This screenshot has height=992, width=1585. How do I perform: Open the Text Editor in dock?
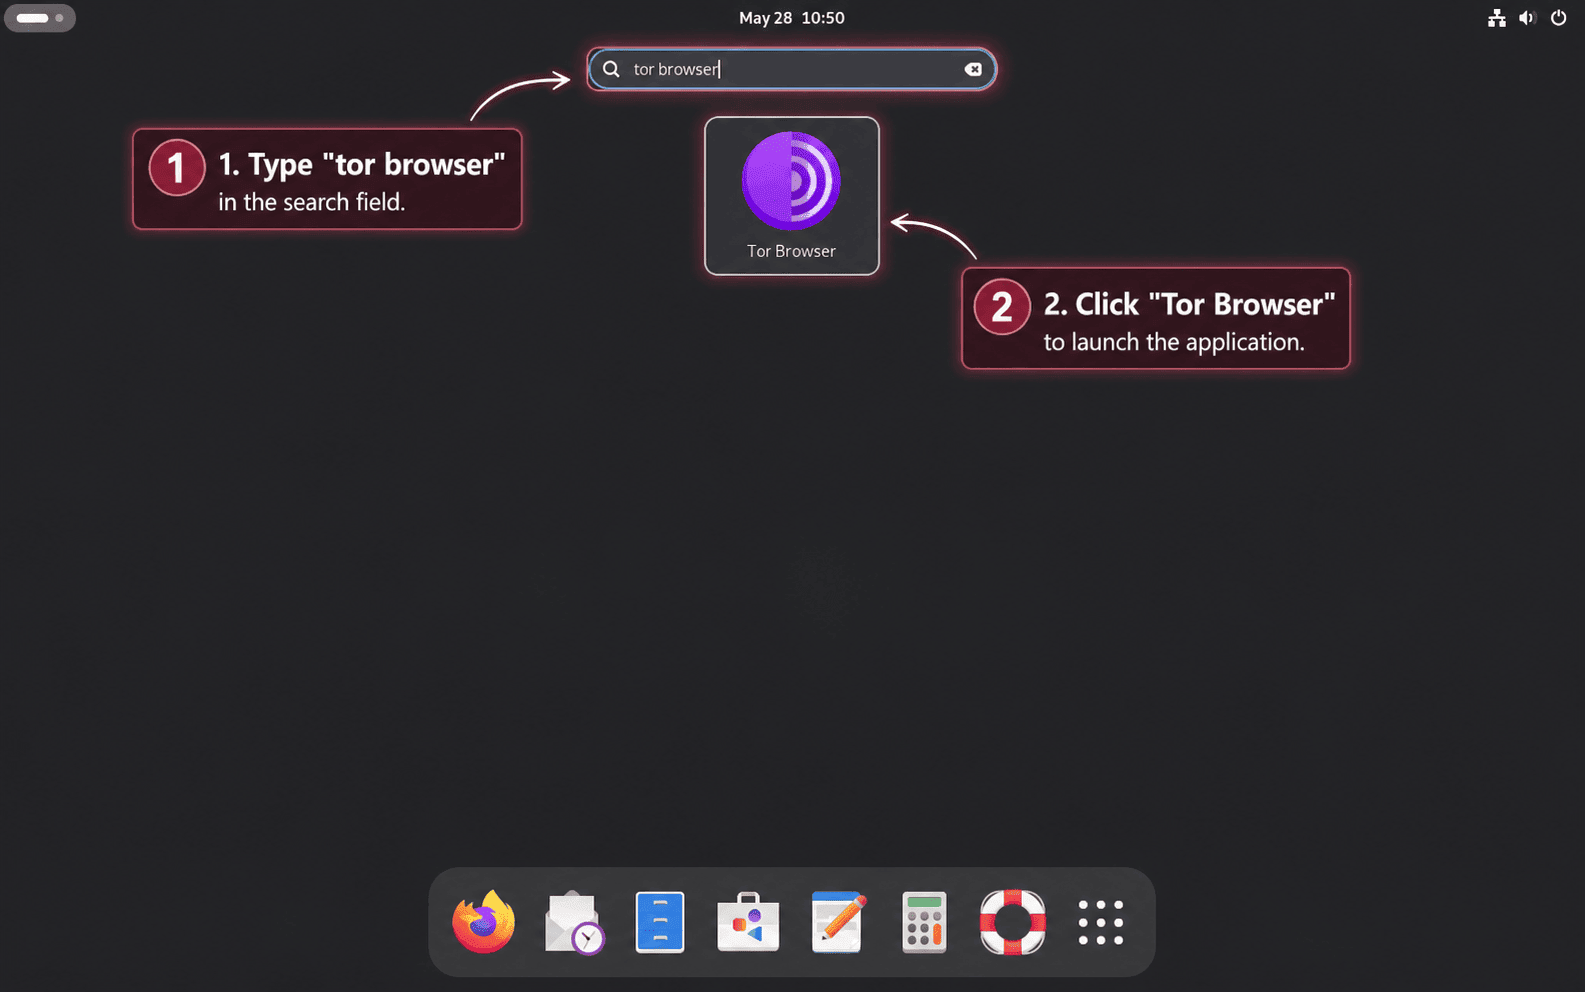837,922
